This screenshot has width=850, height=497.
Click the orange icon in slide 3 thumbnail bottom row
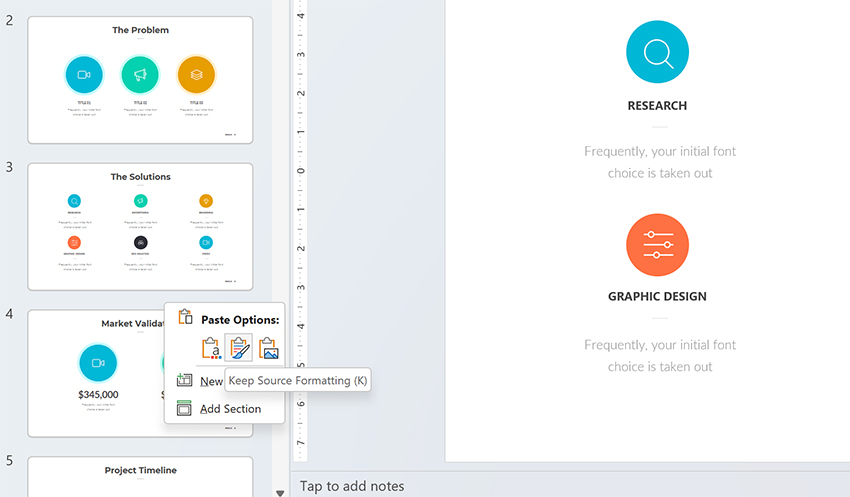(74, 242)
